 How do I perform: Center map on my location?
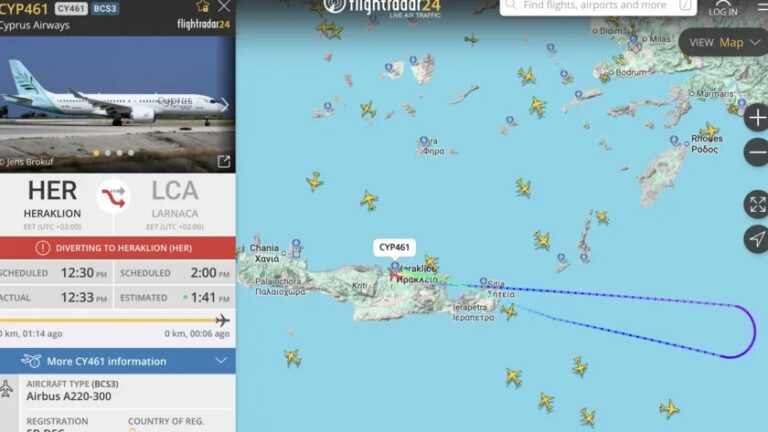coord(757,239)
